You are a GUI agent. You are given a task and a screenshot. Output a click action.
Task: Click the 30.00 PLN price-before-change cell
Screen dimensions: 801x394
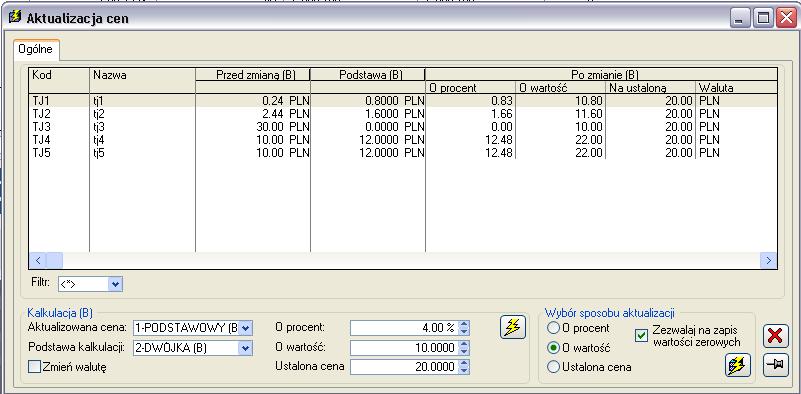(253, 126)
